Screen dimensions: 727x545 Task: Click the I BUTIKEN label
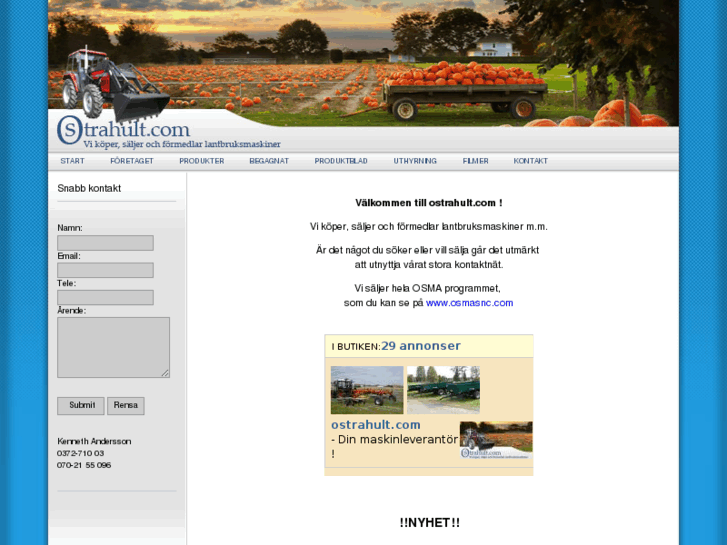pos(356,346)
